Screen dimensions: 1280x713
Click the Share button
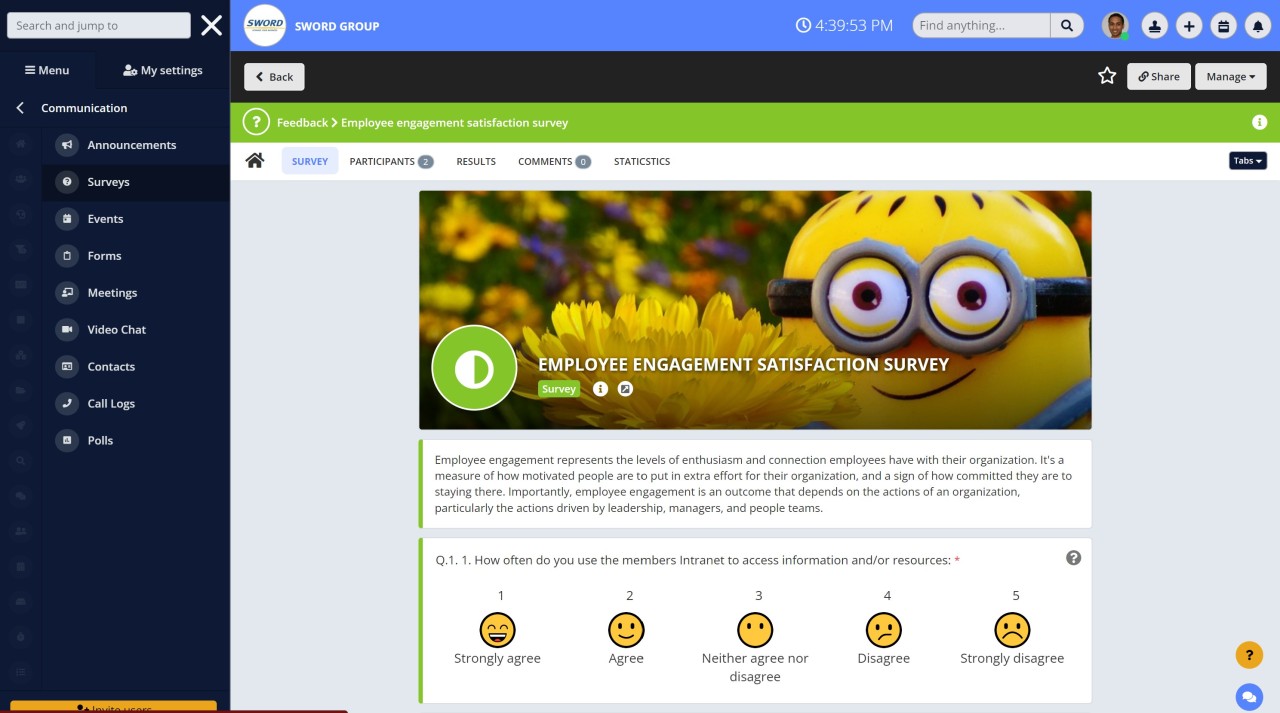click(x=1158, y=76)
